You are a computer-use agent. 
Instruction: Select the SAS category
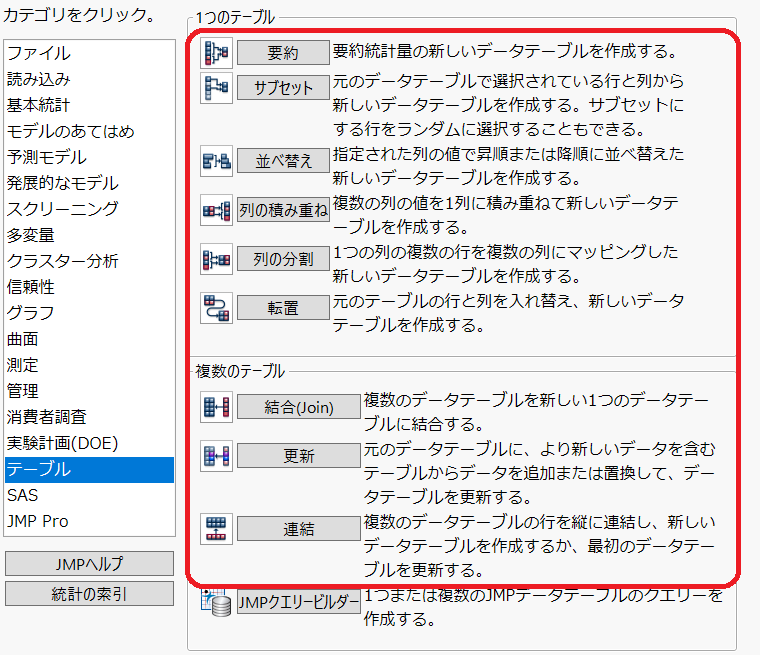[89, 495]
